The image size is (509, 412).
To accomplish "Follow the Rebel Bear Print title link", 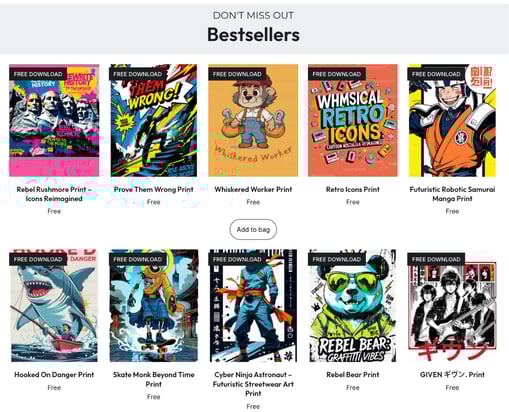I will pos(353,375).
